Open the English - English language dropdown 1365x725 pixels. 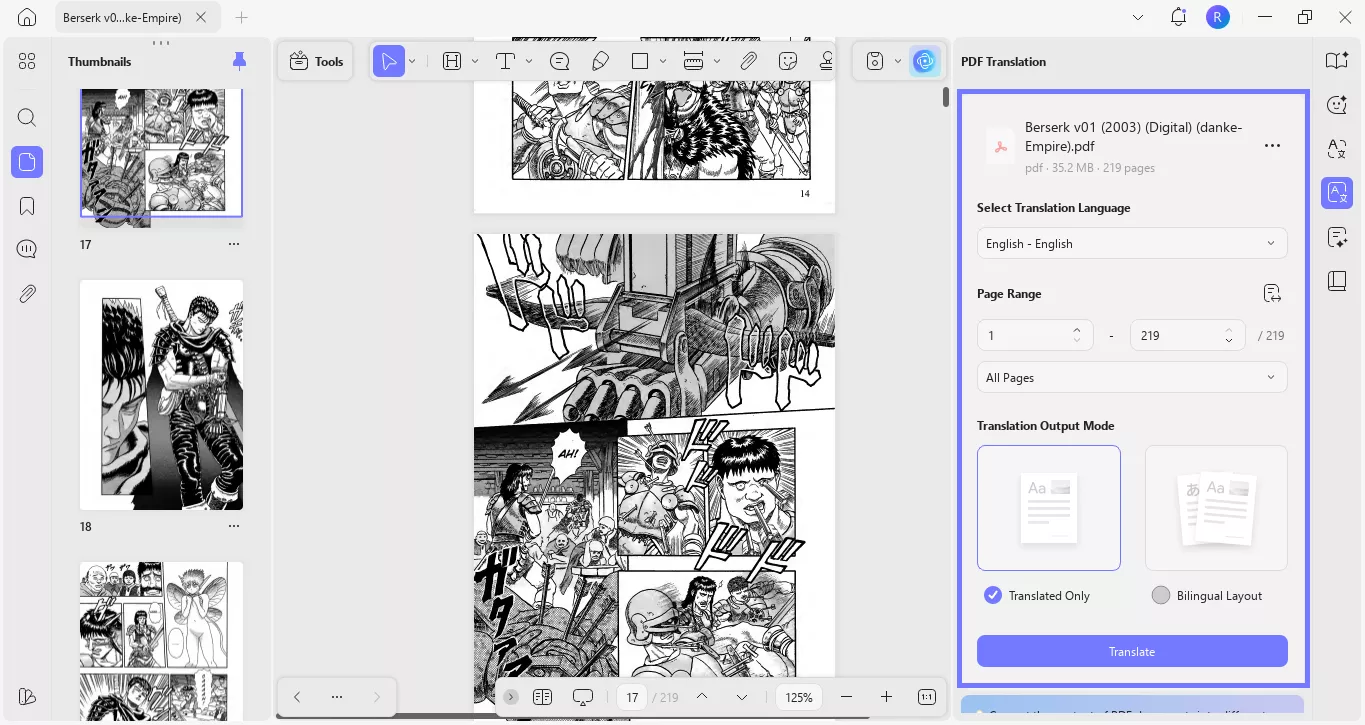coord(1132,243)
